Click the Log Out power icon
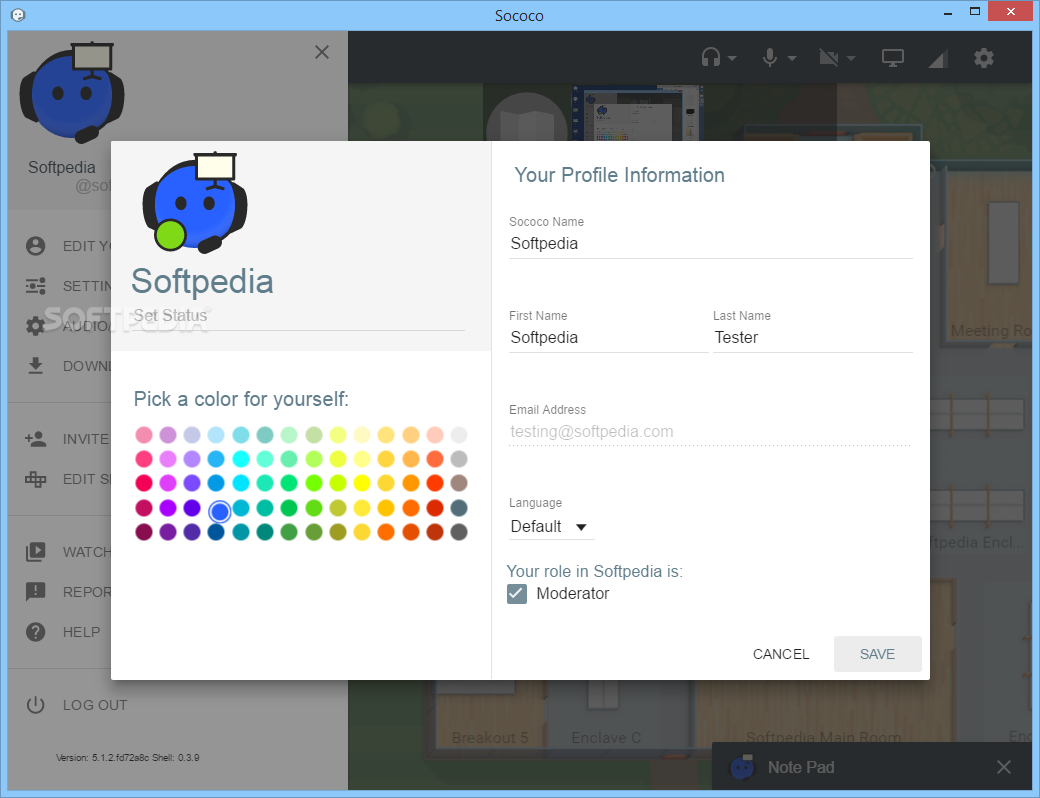Viewport: 1040px width, 798px height. click(x=35, y=704)
